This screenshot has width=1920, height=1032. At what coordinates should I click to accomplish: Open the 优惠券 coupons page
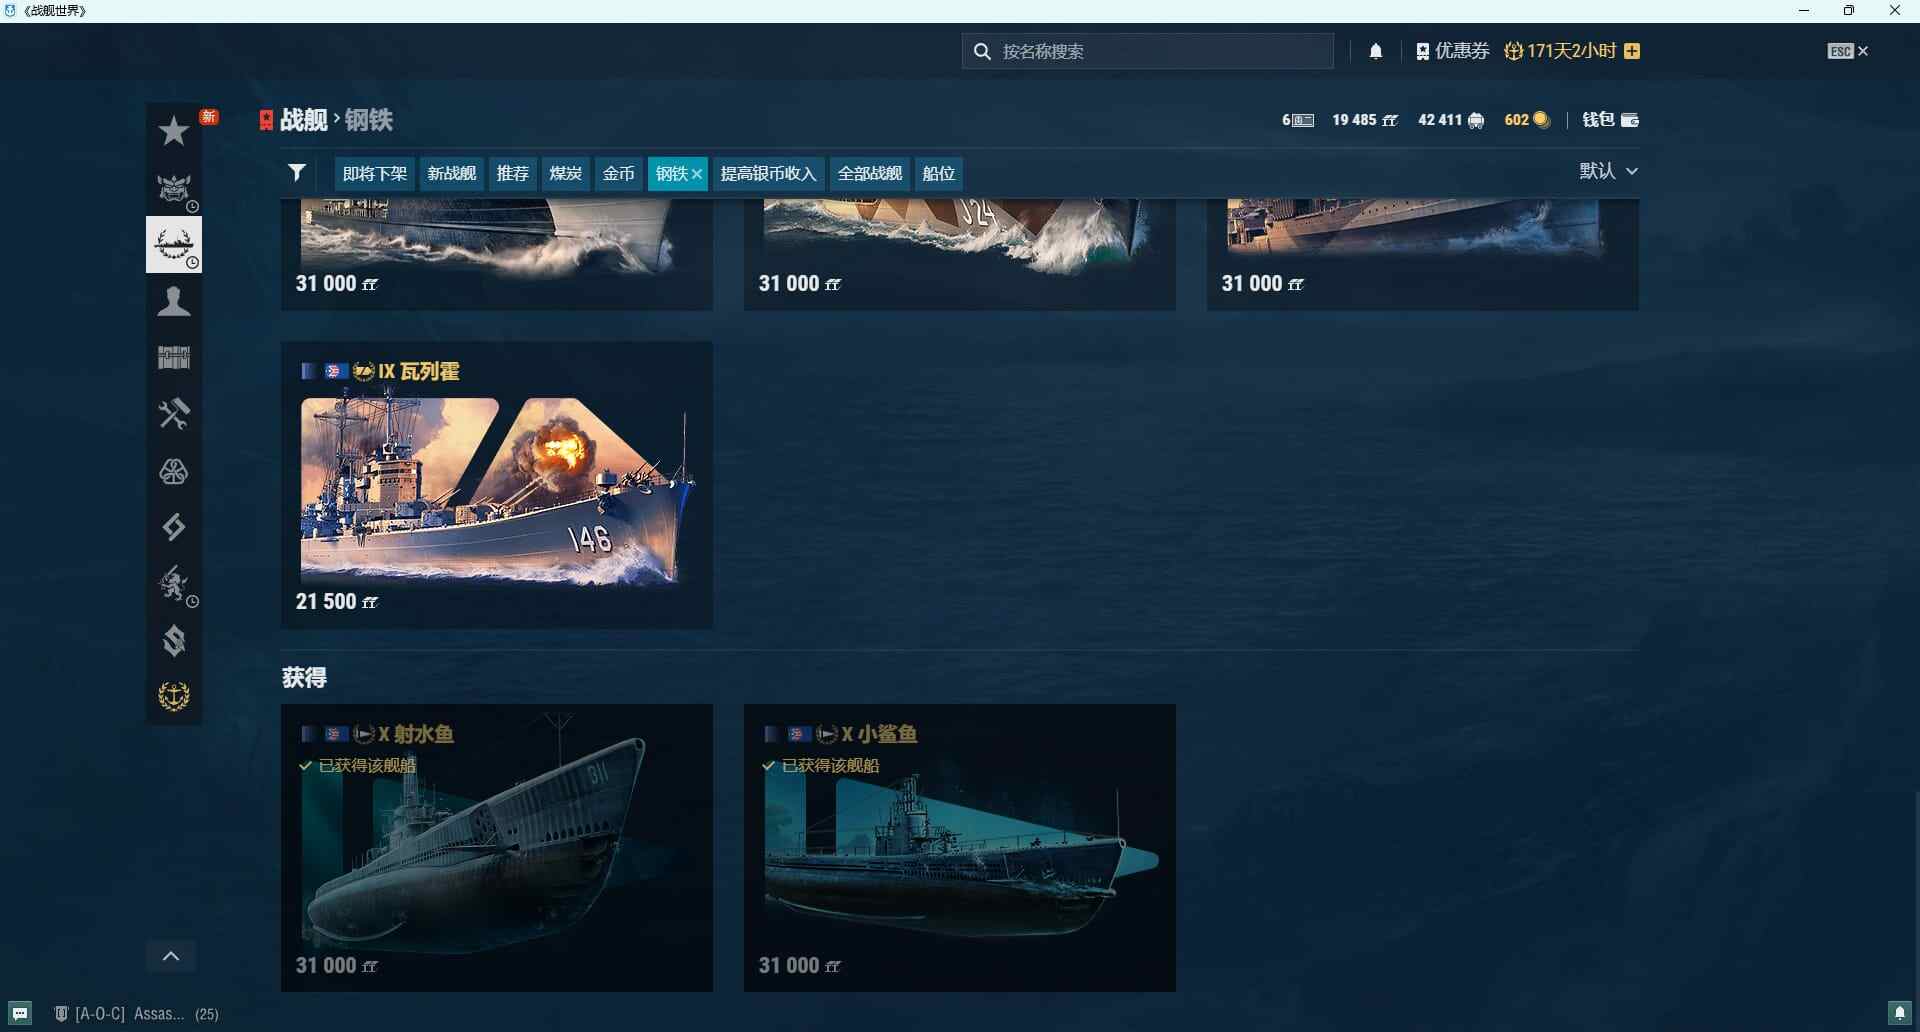click(1453, 51)
